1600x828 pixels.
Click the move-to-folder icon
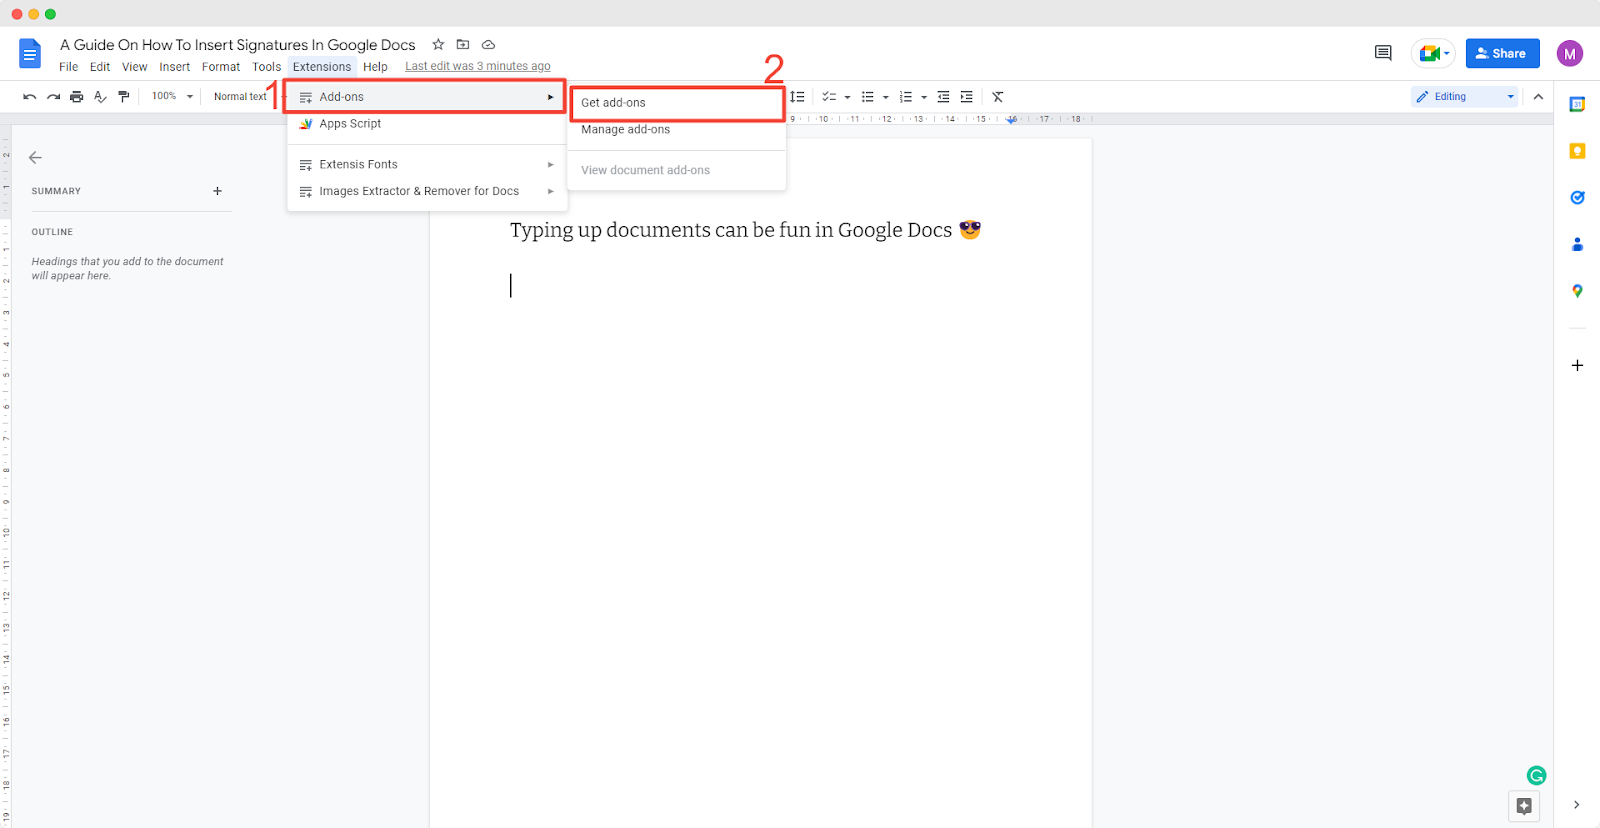point(463,44)
